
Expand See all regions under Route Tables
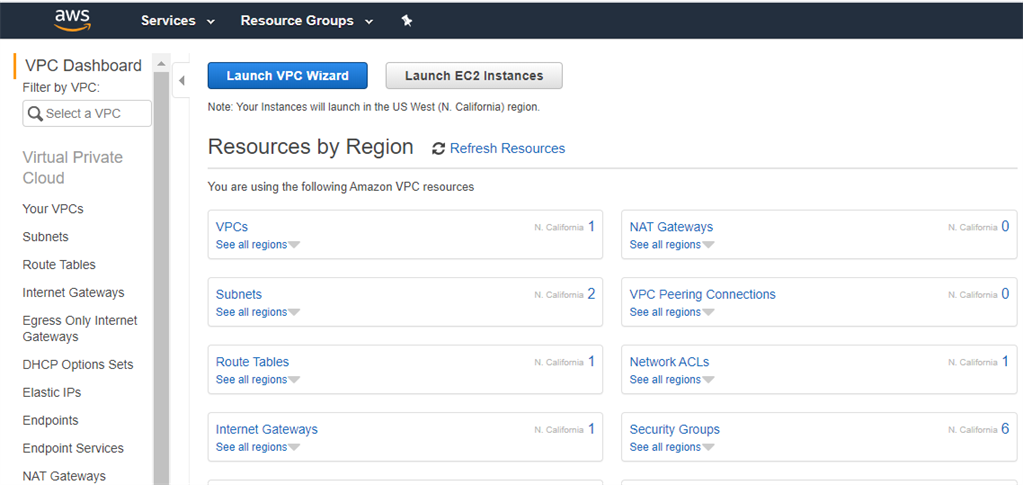[258, 379]
